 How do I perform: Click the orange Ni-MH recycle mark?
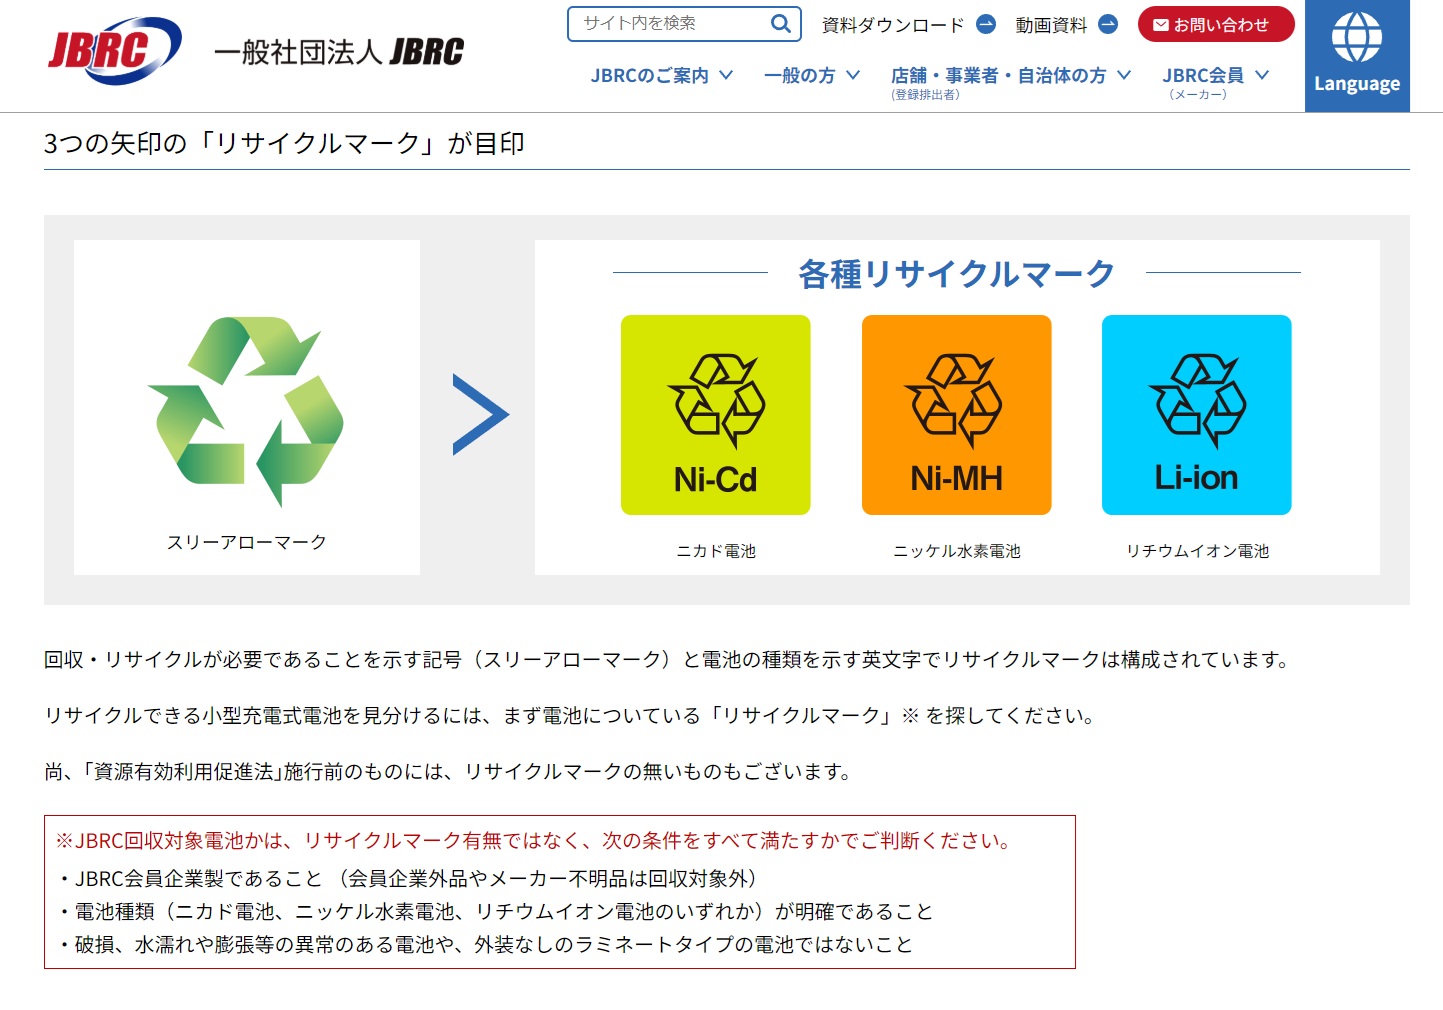point(956,415)
